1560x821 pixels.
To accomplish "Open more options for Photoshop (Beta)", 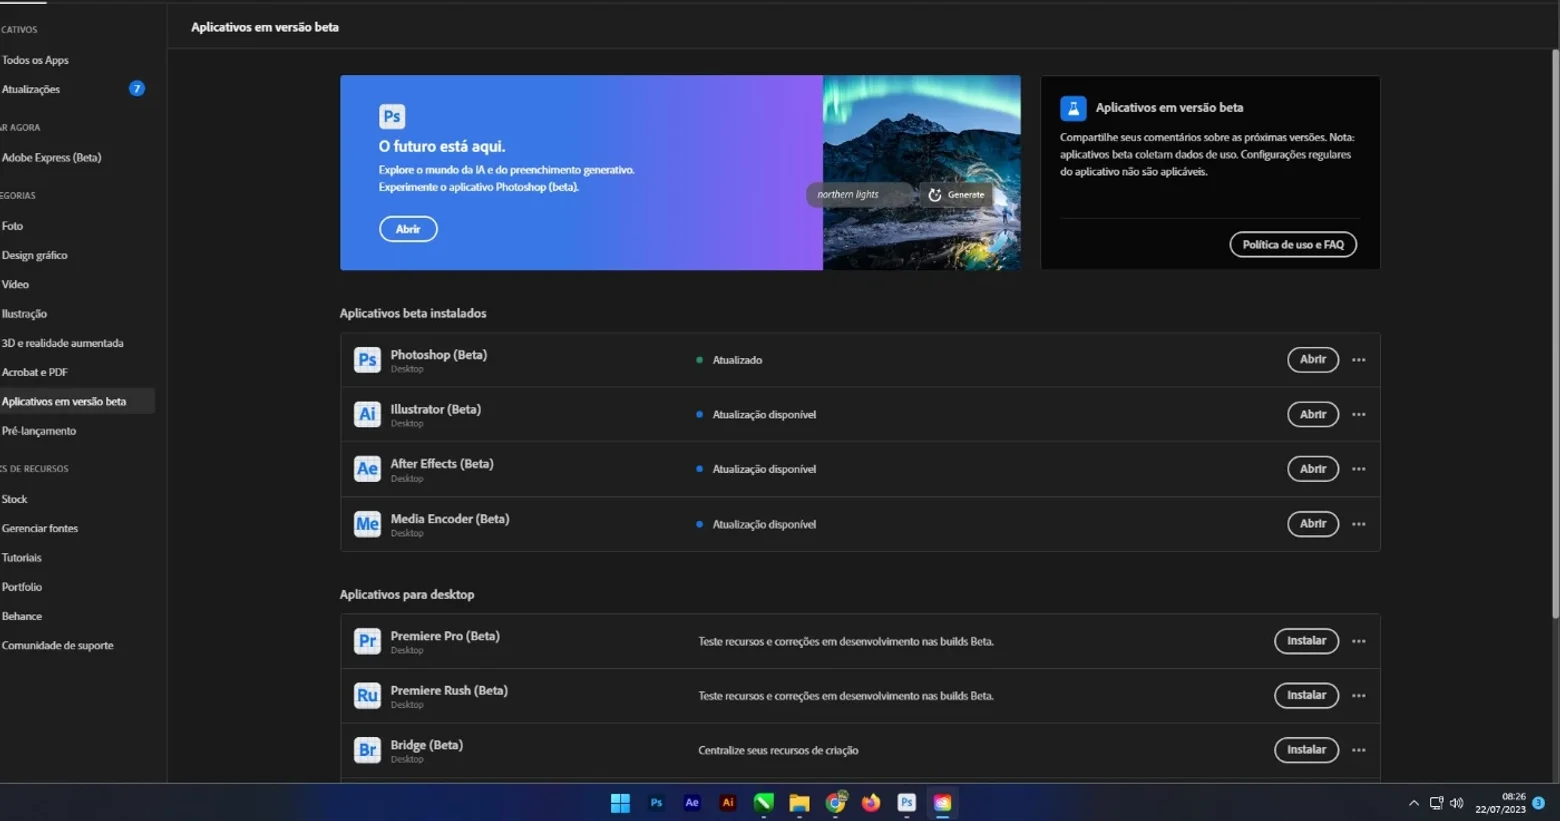I will [1358, 360].
